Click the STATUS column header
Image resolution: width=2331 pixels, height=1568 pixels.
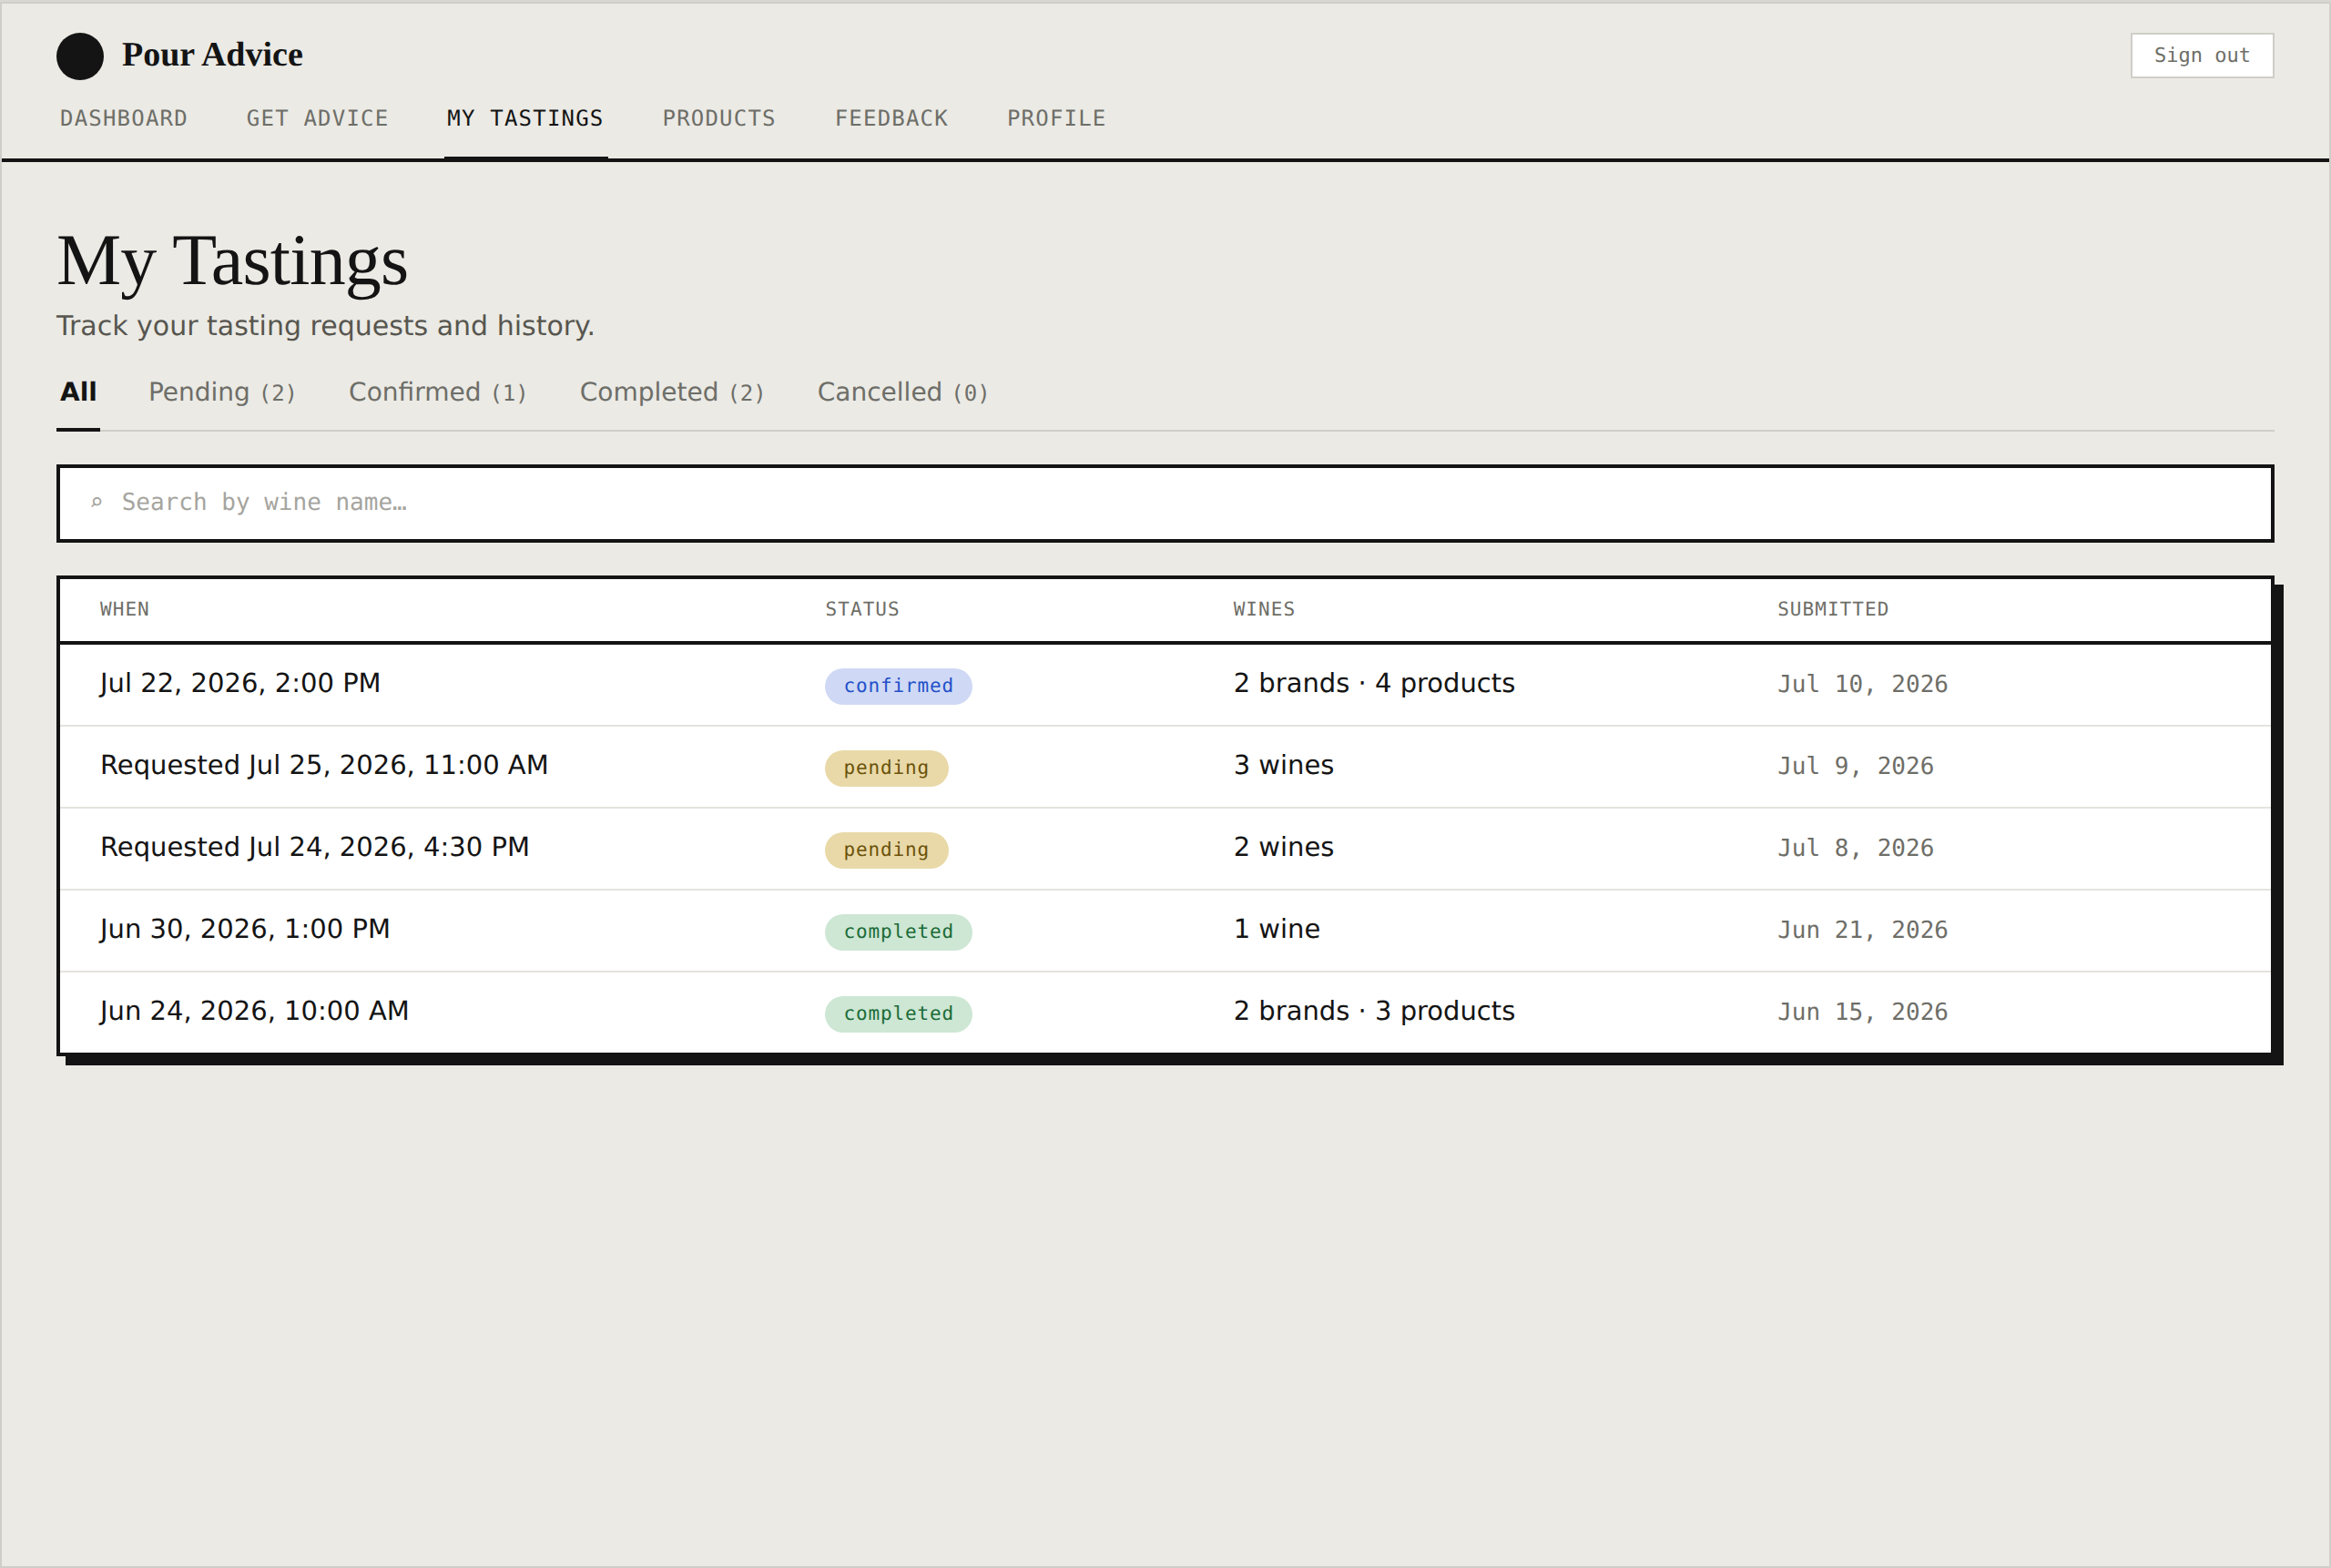862,609
